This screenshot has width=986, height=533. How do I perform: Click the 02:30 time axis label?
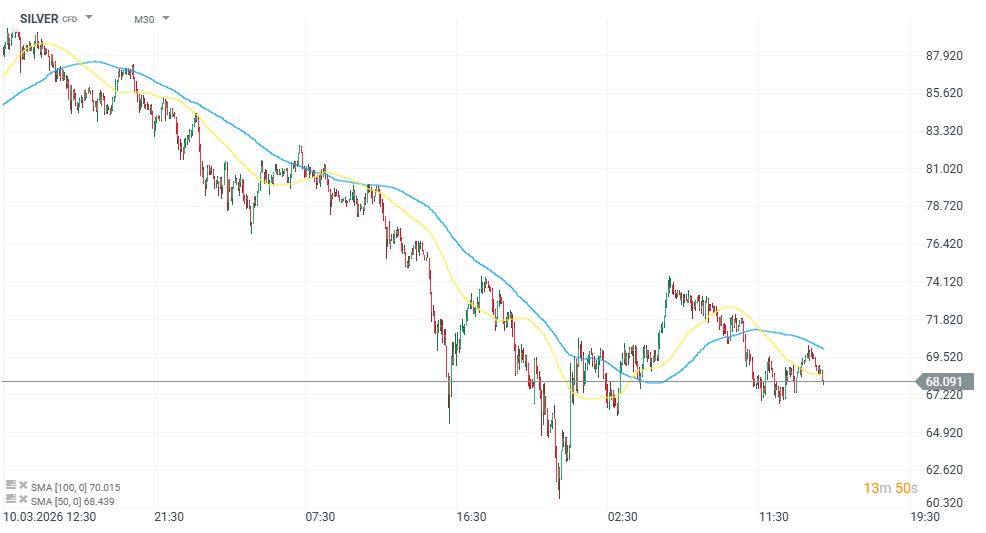point(622,517)
